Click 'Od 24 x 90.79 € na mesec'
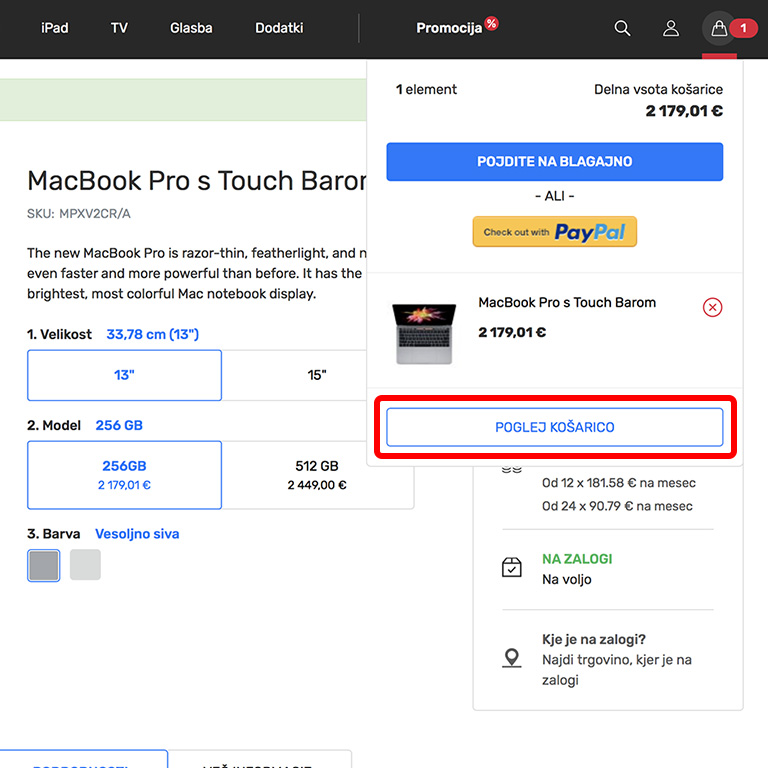Image resolution: width=768 pixels, height=768 pixels. [617, 506]
